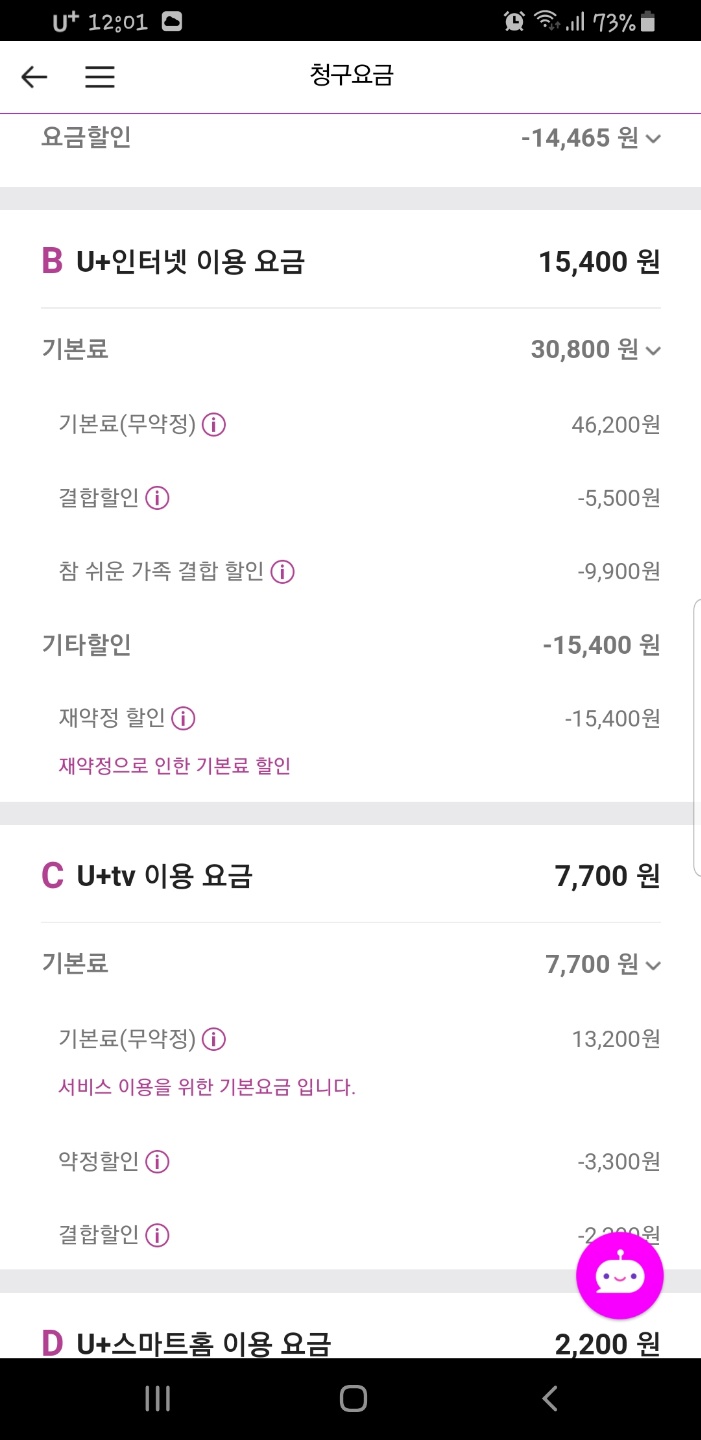Tap info icon for U+tv 기본료(무약정)
This screenshot has height=1440, width=701.
(214, 1039)
